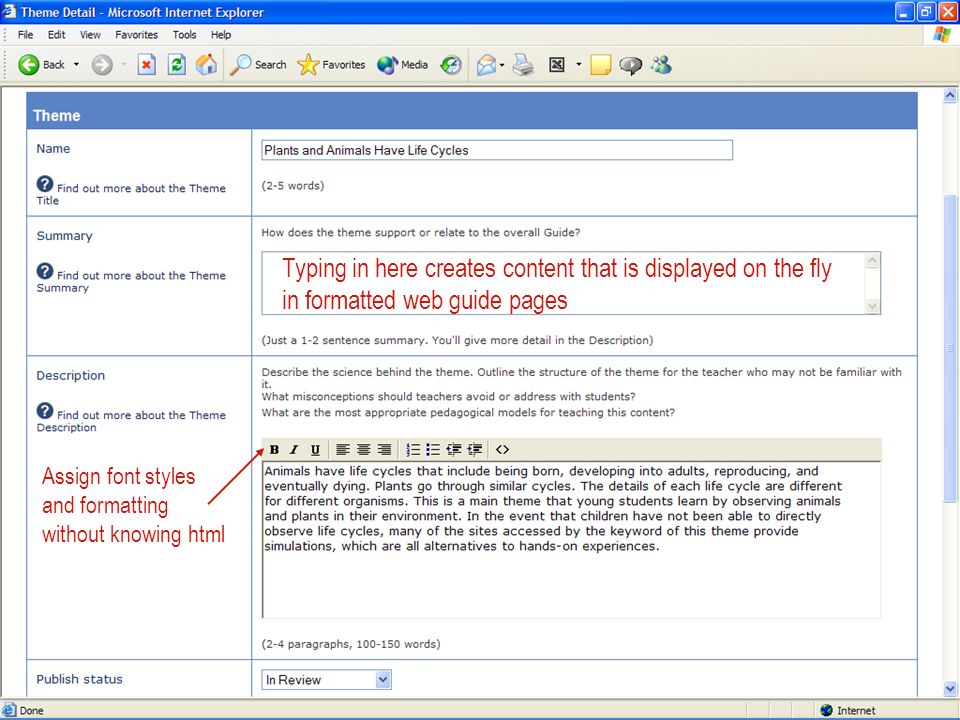Stop loading the page
The image size is (960, 720).
146,64
